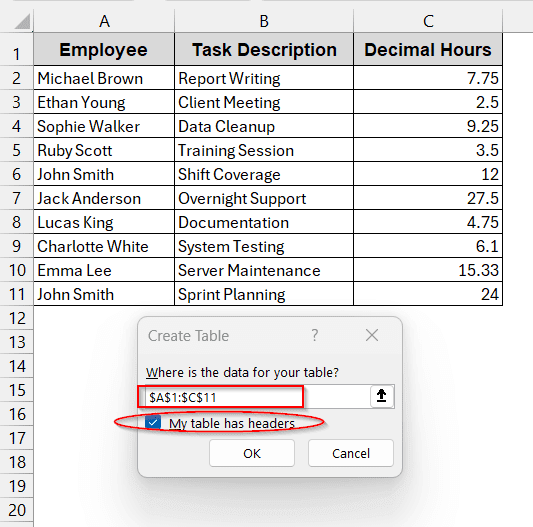This screenshot has height=527, width=533.
Task: Select row 1 header
Action: tap(17, 50)
